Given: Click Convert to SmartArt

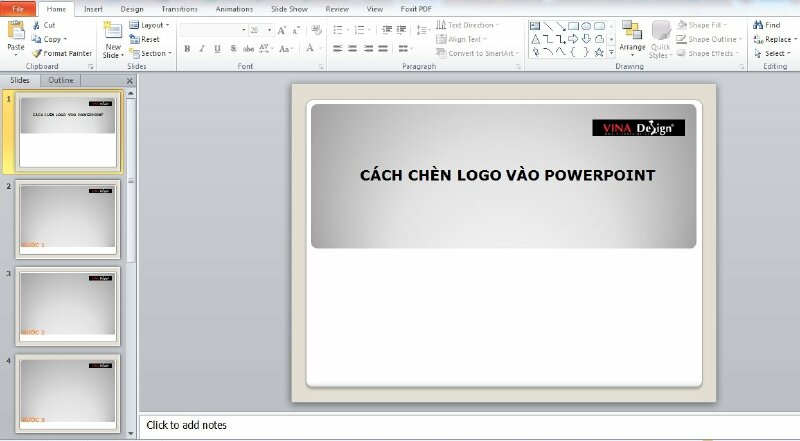Looking at the screenshot, I should pyautogui.click(x=478, y=53).
